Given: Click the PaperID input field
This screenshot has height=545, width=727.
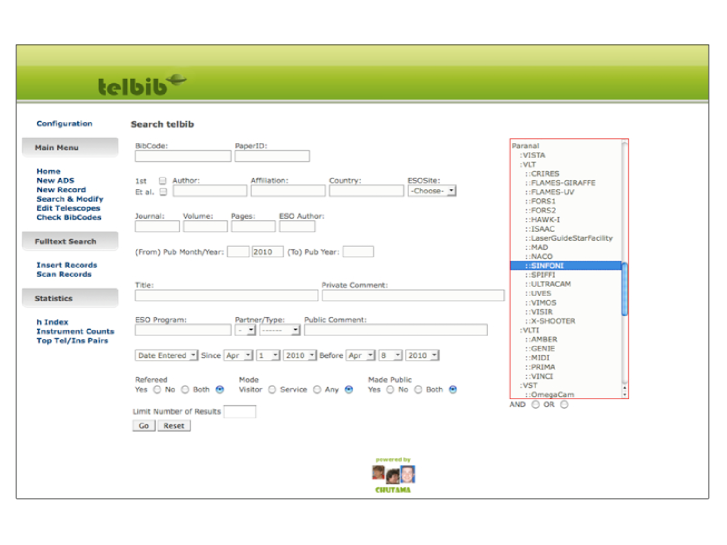Looking at the screenshot, I should point(272,156).
